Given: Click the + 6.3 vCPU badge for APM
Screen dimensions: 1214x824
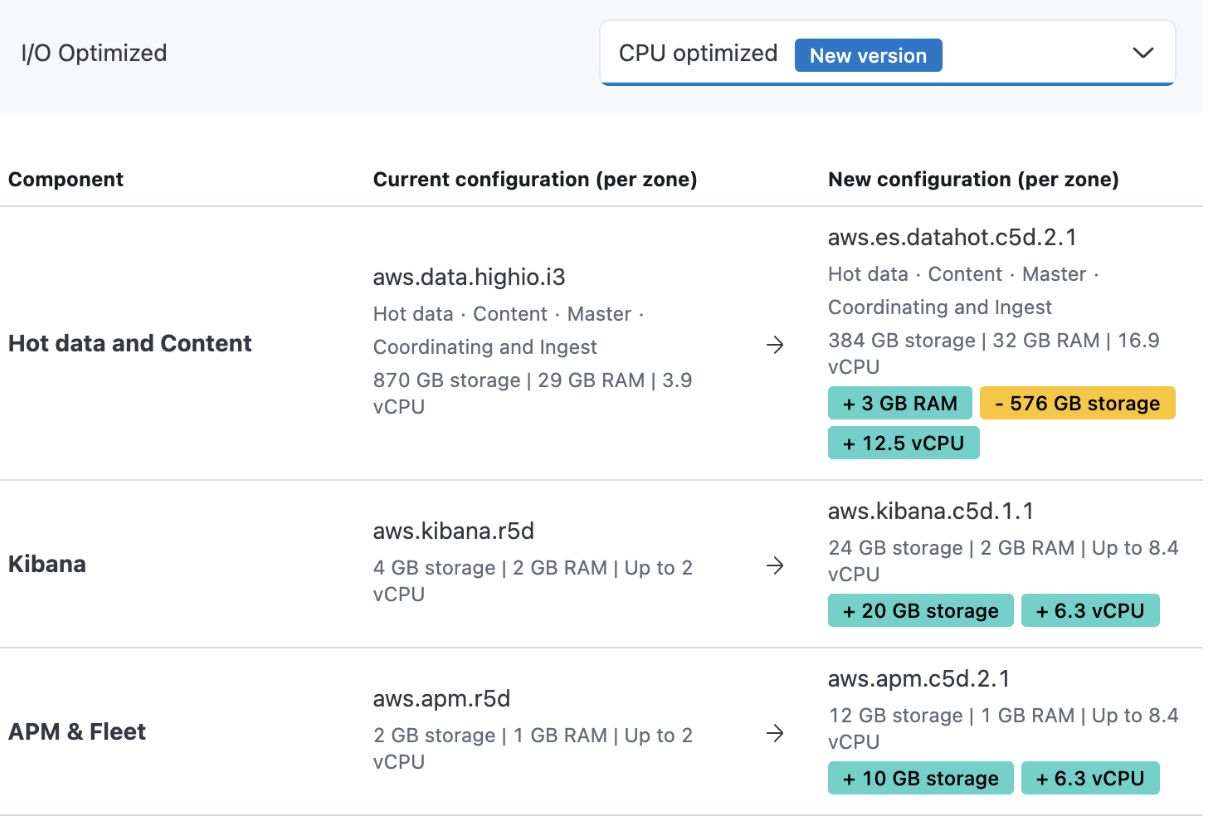Looking at the screenshot, I should click(x=1090, y=777).
